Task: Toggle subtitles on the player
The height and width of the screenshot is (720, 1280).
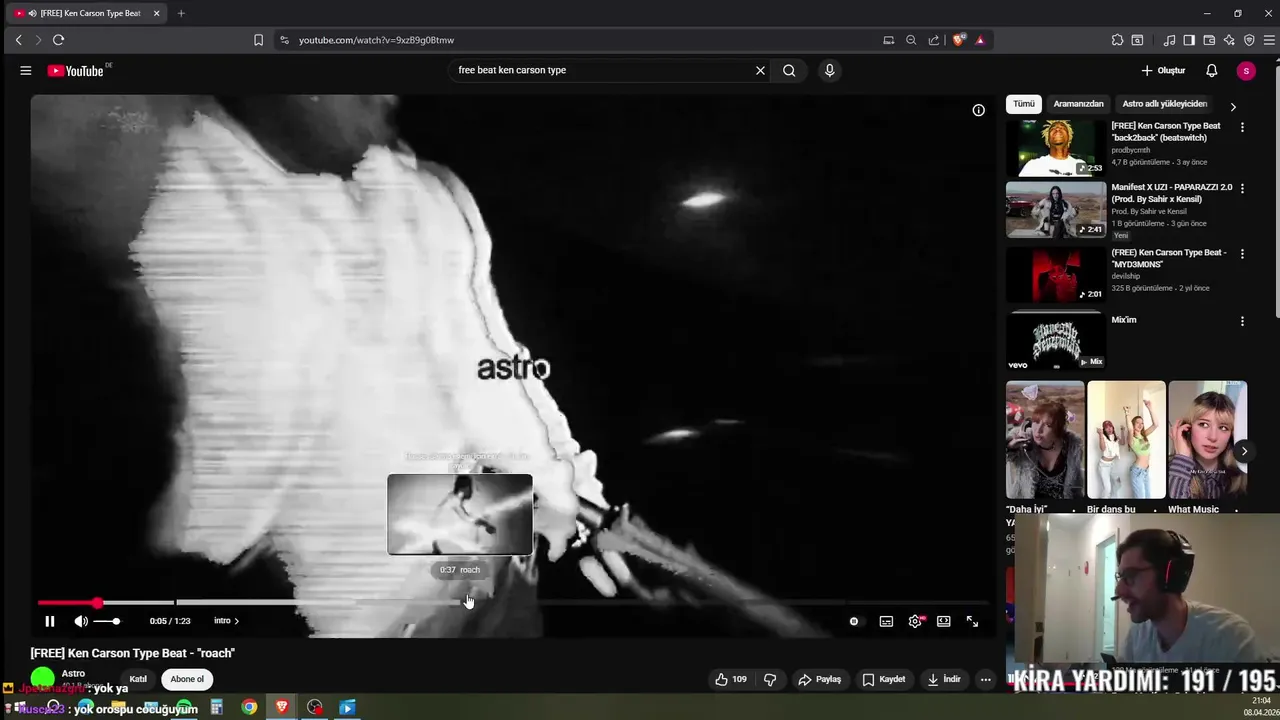Action: point(886,621)
